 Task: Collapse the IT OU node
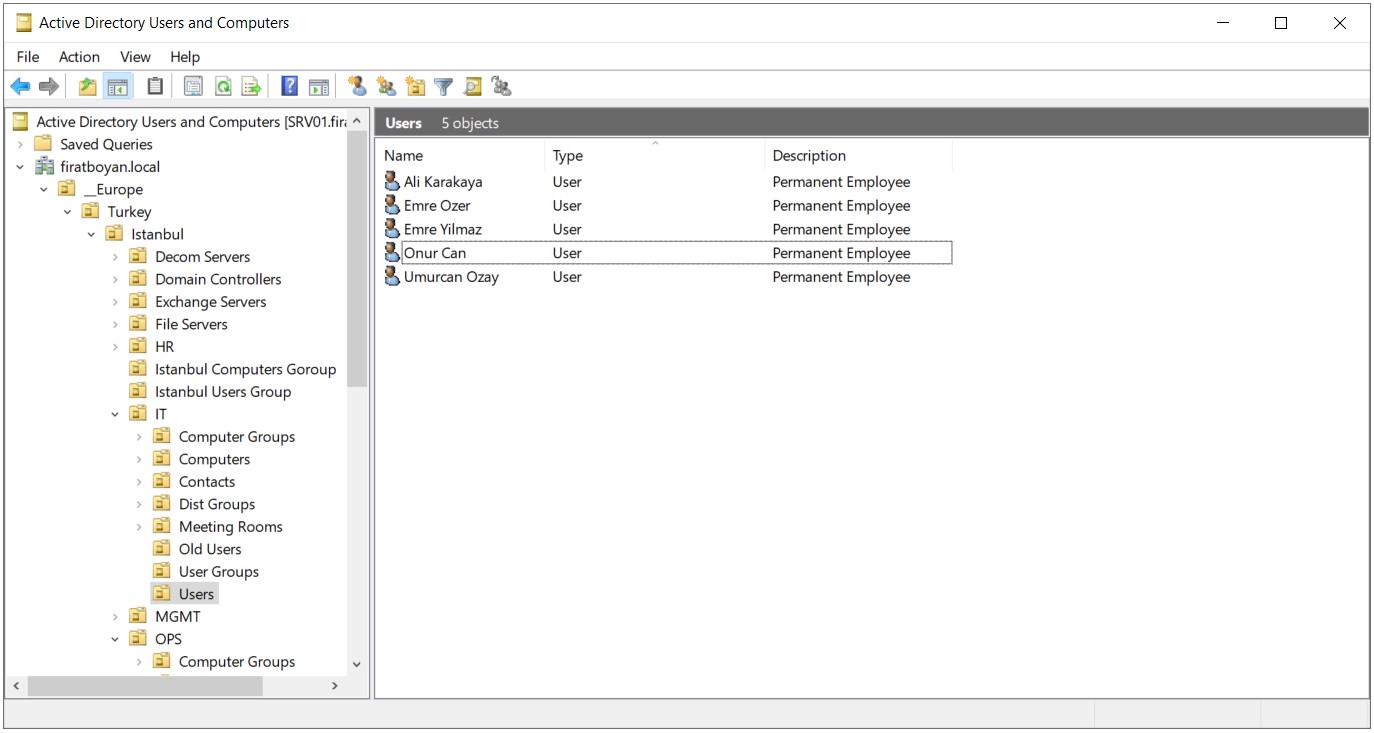[x=115, y=414]
